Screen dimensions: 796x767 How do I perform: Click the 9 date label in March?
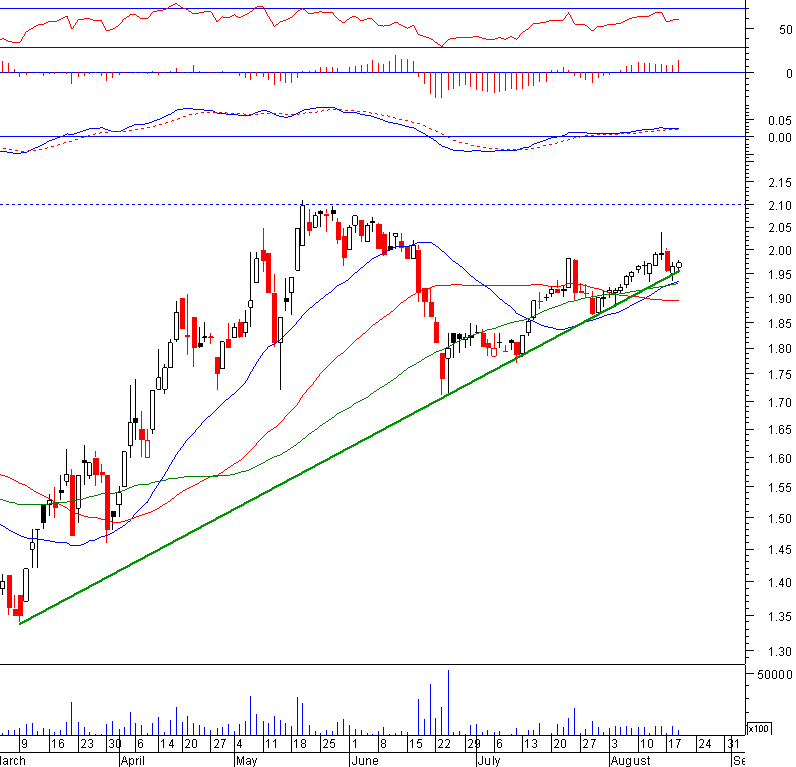[24, 744]
